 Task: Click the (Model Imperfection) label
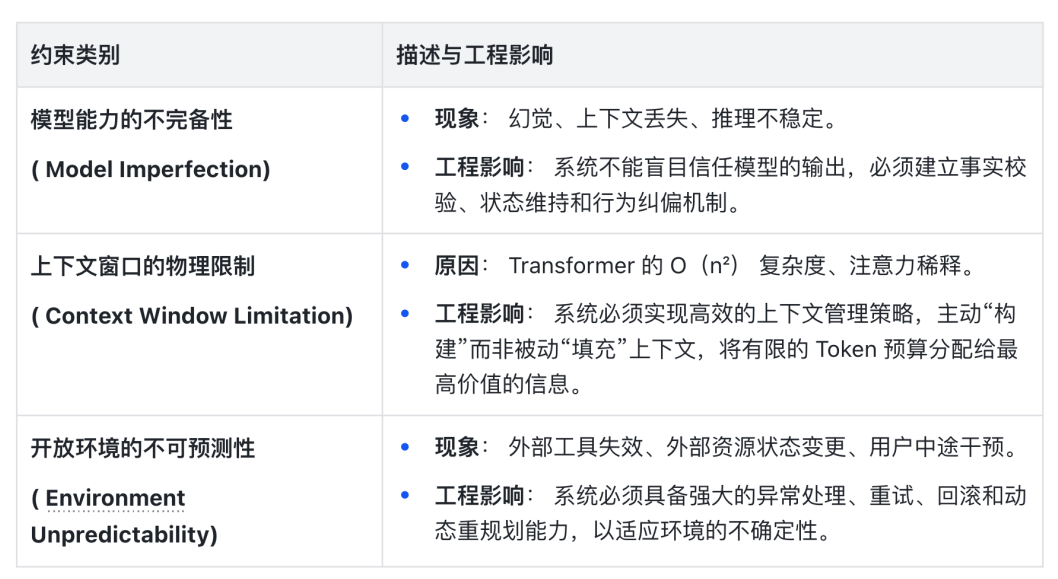[x=151, y=170]
